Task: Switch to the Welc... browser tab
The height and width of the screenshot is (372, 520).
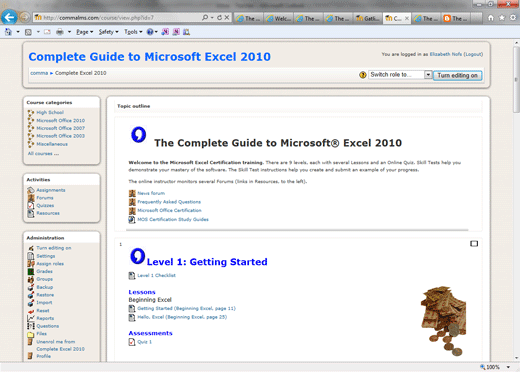Action: point(279,19)
